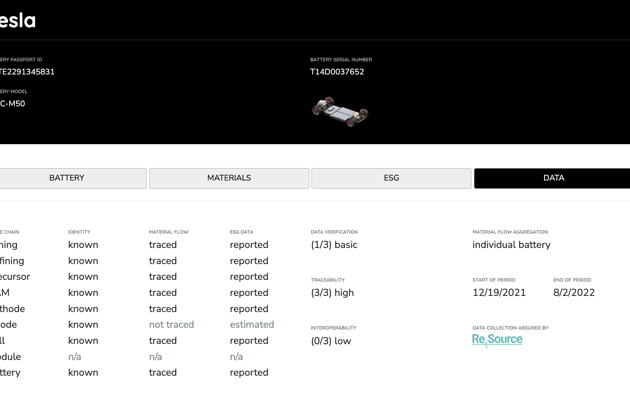Click the battery passport ID value
Image resolution: width=630 pixels, height=394 pixels.
[27, 72]
